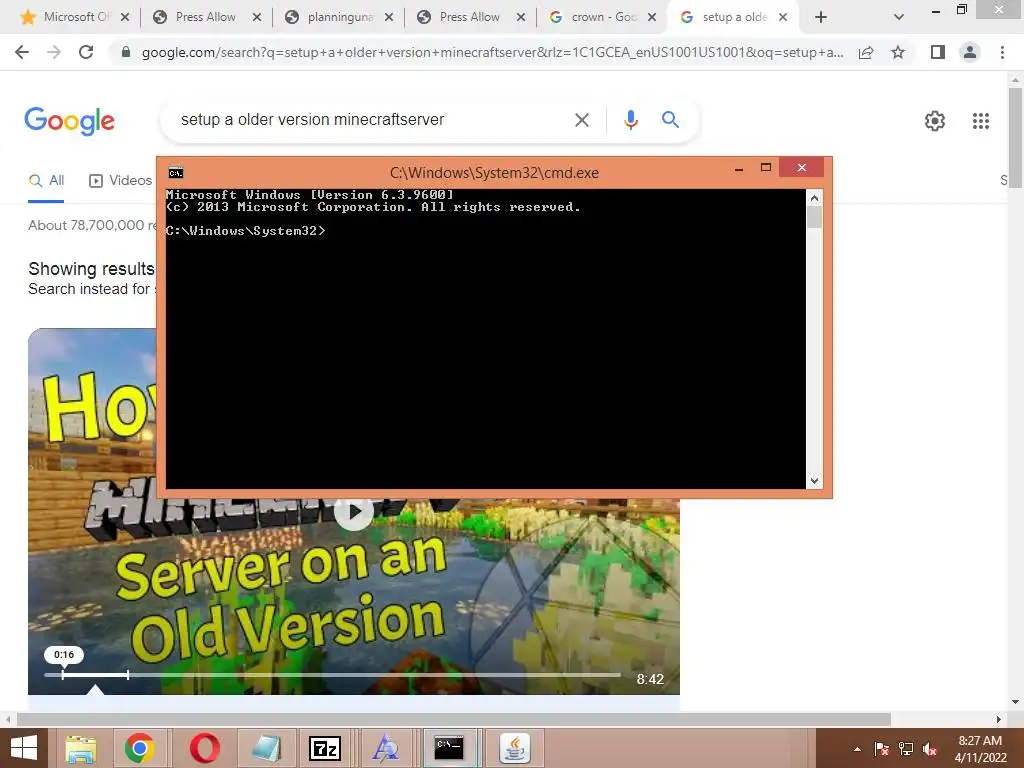Click the page's horizontal scrollbar

click(454, 719)
